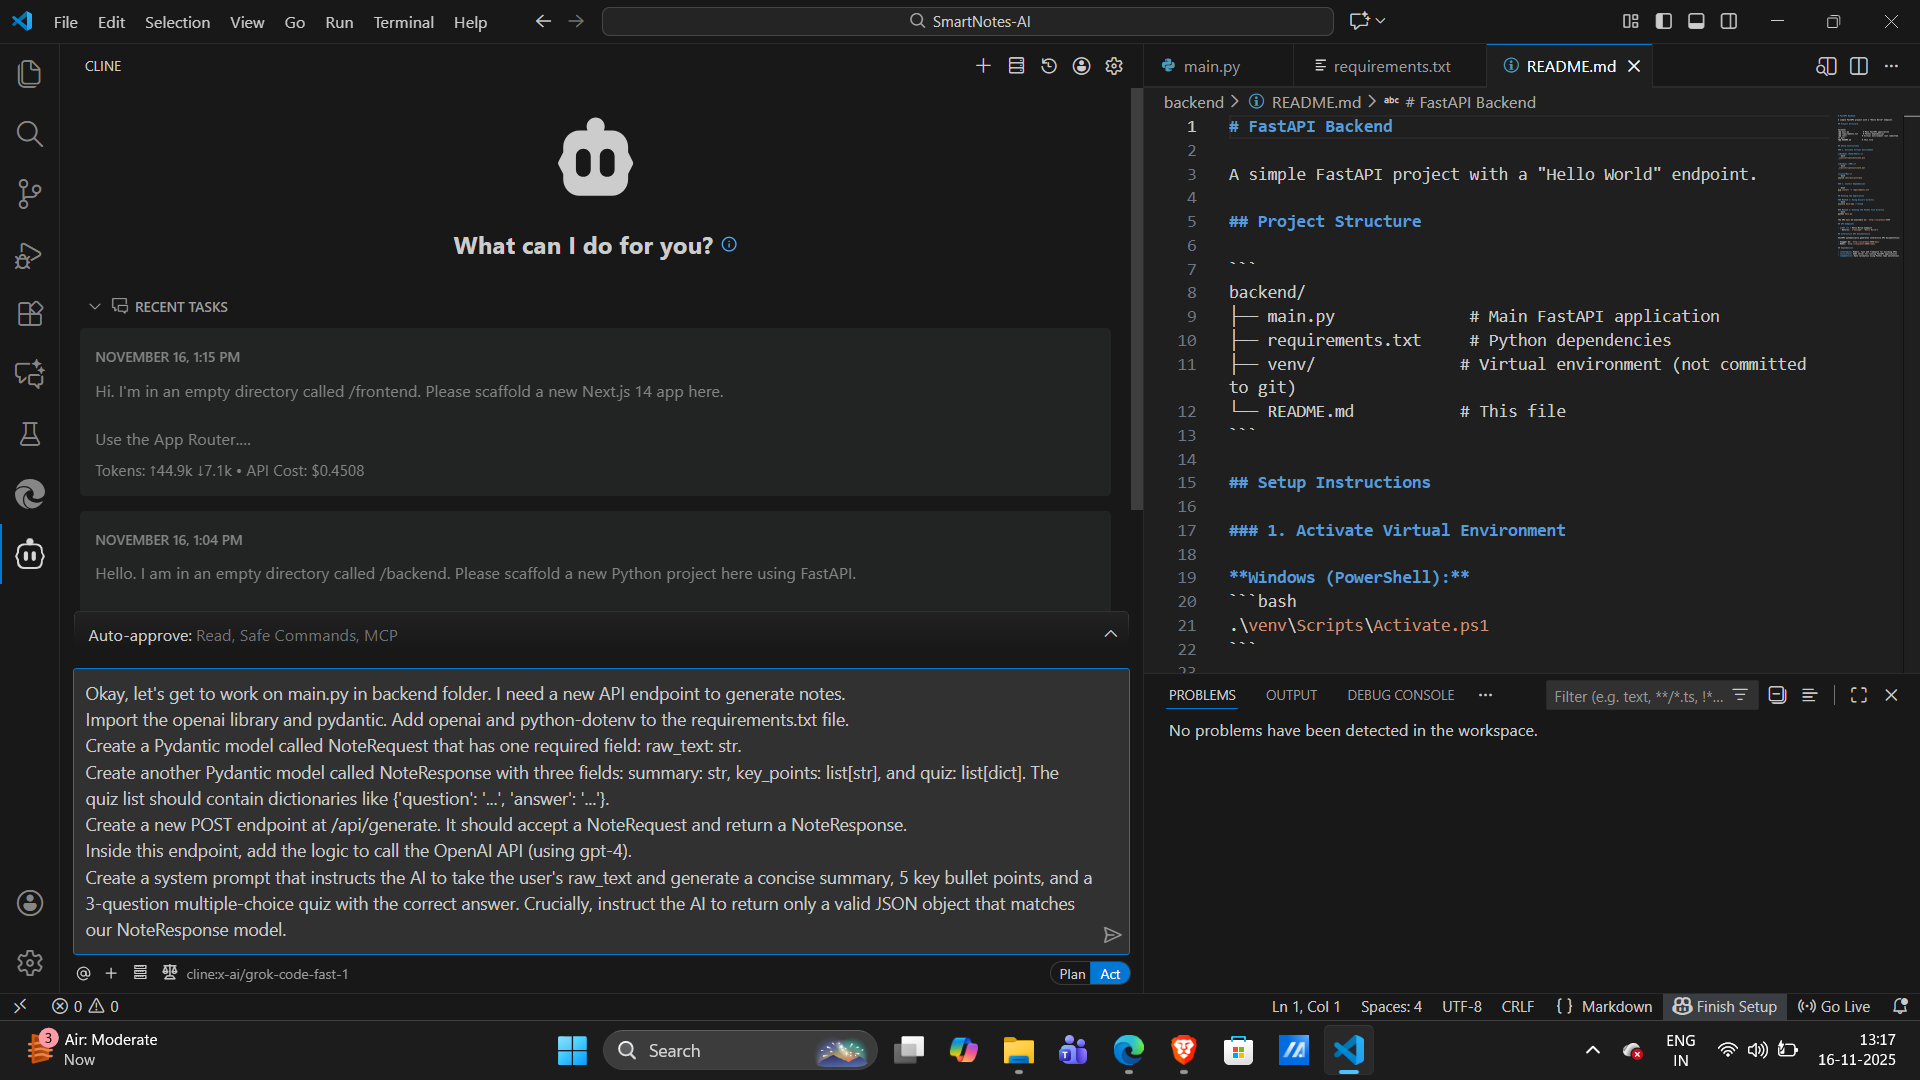This screenshot has width=1920, height=1080.
Task: Open Cline task history icon
Action: tap(1049, 66)
